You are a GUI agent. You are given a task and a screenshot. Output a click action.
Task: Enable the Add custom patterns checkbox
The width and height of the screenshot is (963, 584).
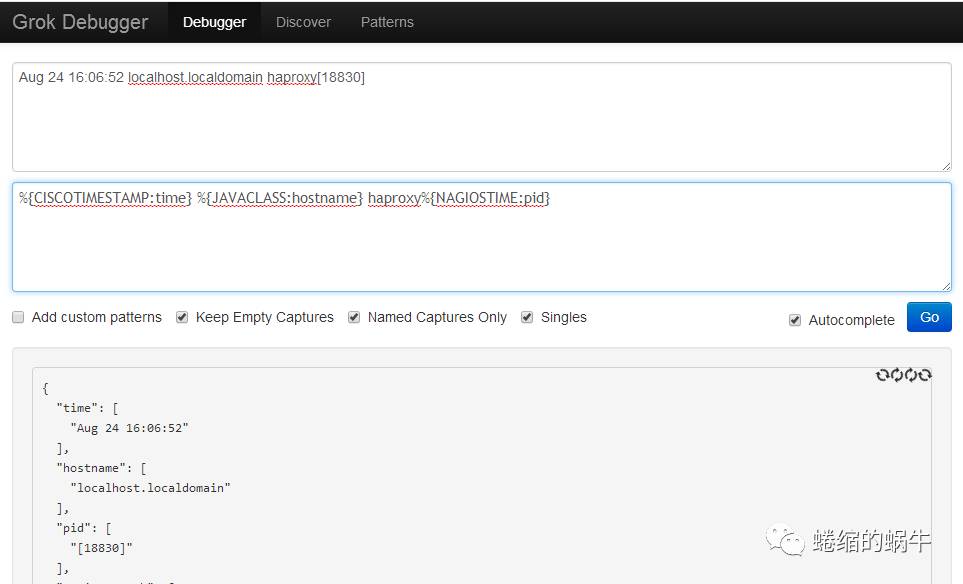(x=18, y=317)
